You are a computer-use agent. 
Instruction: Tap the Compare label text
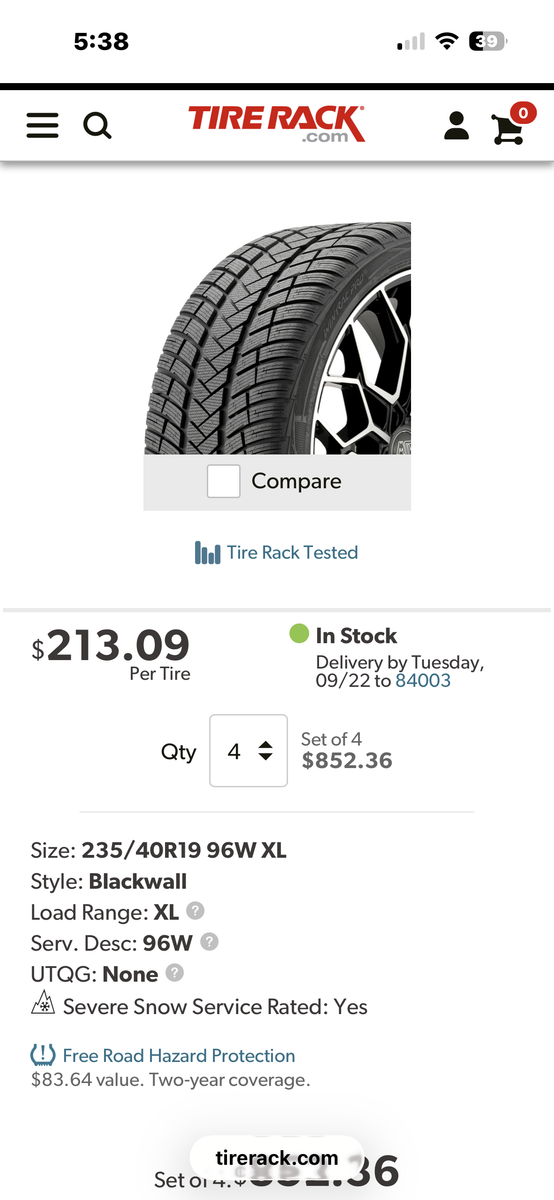pos(296,481)
